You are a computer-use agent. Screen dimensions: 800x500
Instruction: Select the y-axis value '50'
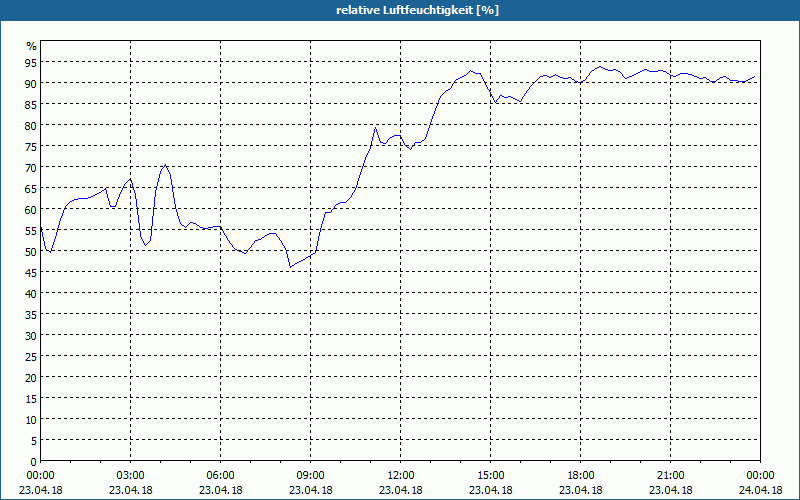click(31, 252)
